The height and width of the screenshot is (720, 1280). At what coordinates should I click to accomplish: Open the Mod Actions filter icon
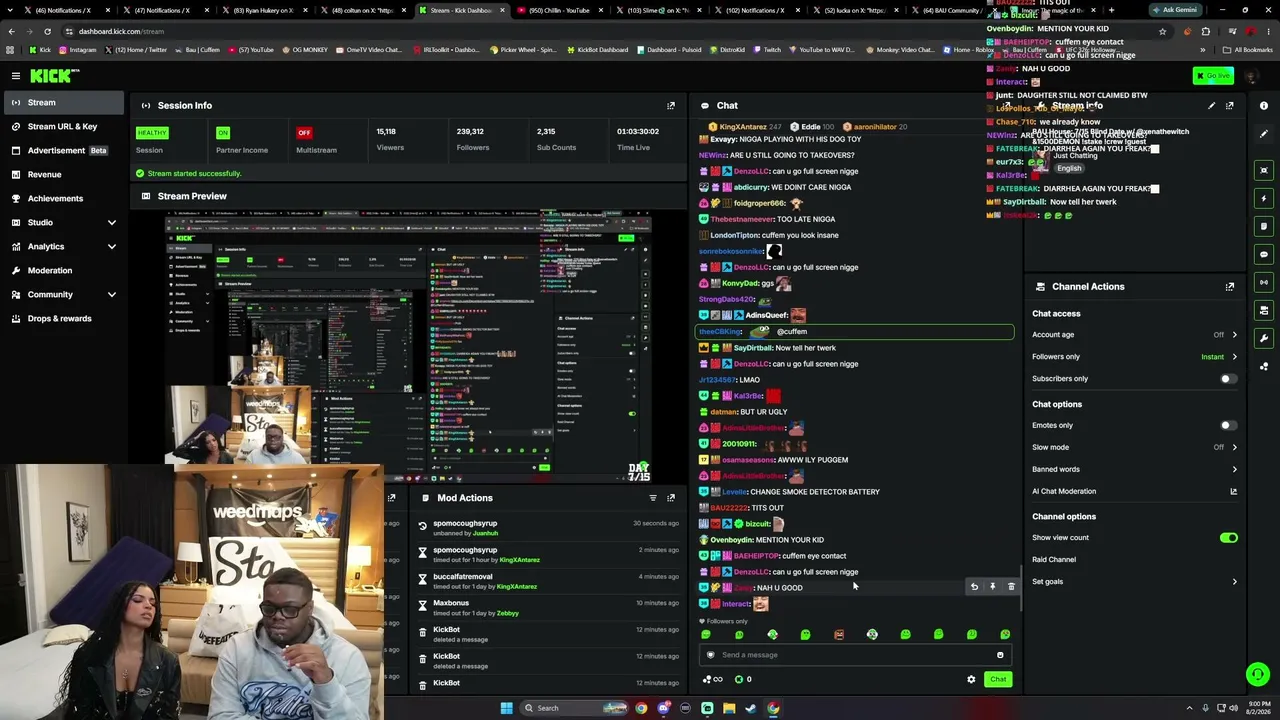653,497
